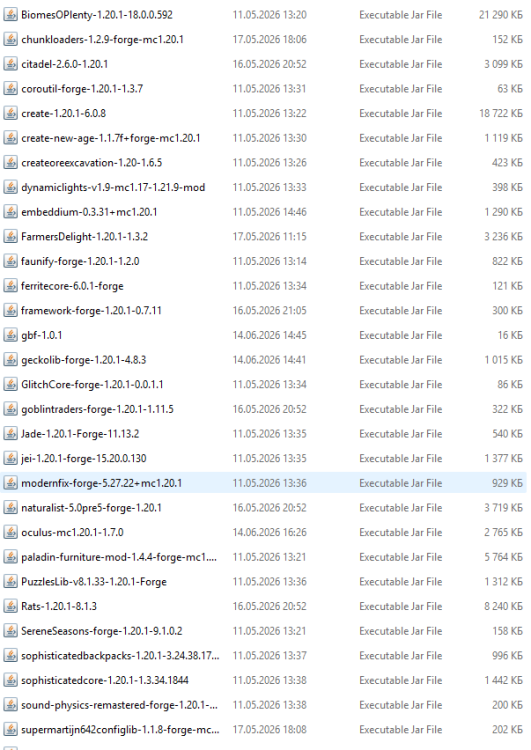The width and height of the screenshot is (531, 750).
Task: Select the jar icon for dynamiclights-v1.9-mc1.17-1.21.9-mod
Action: (x=11, y=187)
